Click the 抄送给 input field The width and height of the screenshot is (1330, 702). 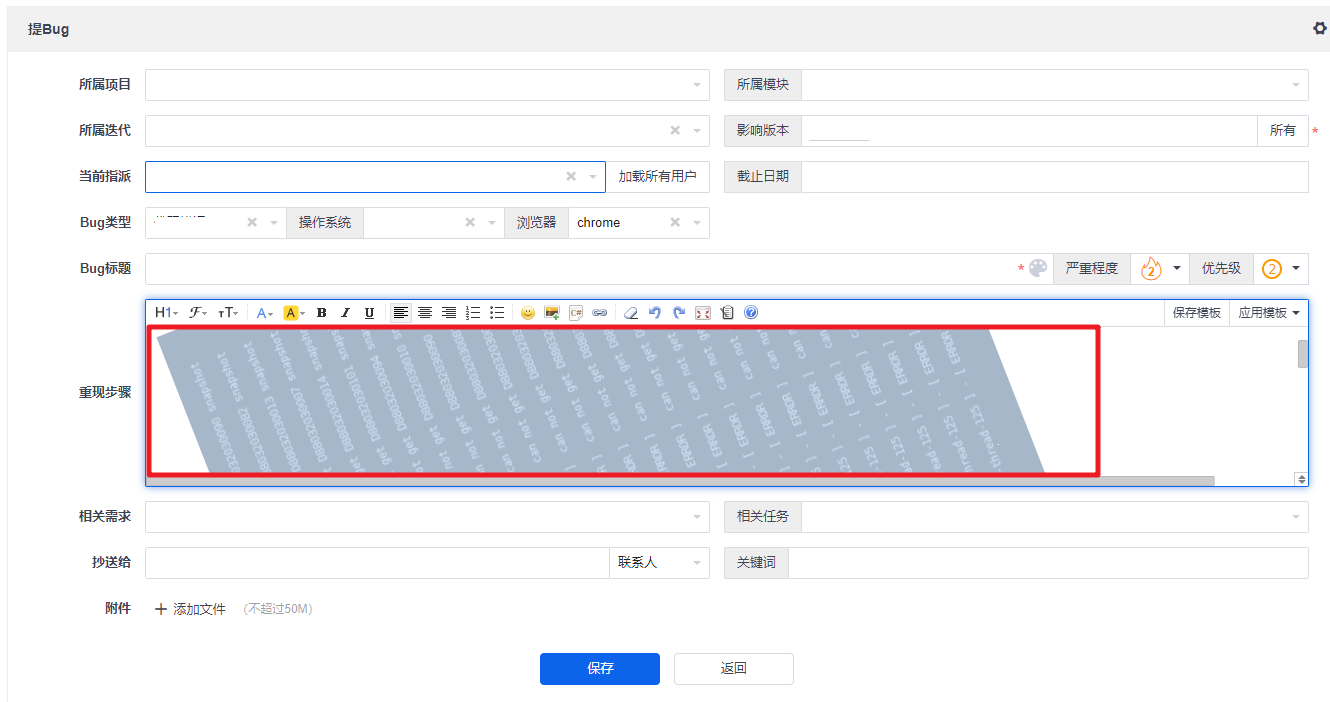377,563
